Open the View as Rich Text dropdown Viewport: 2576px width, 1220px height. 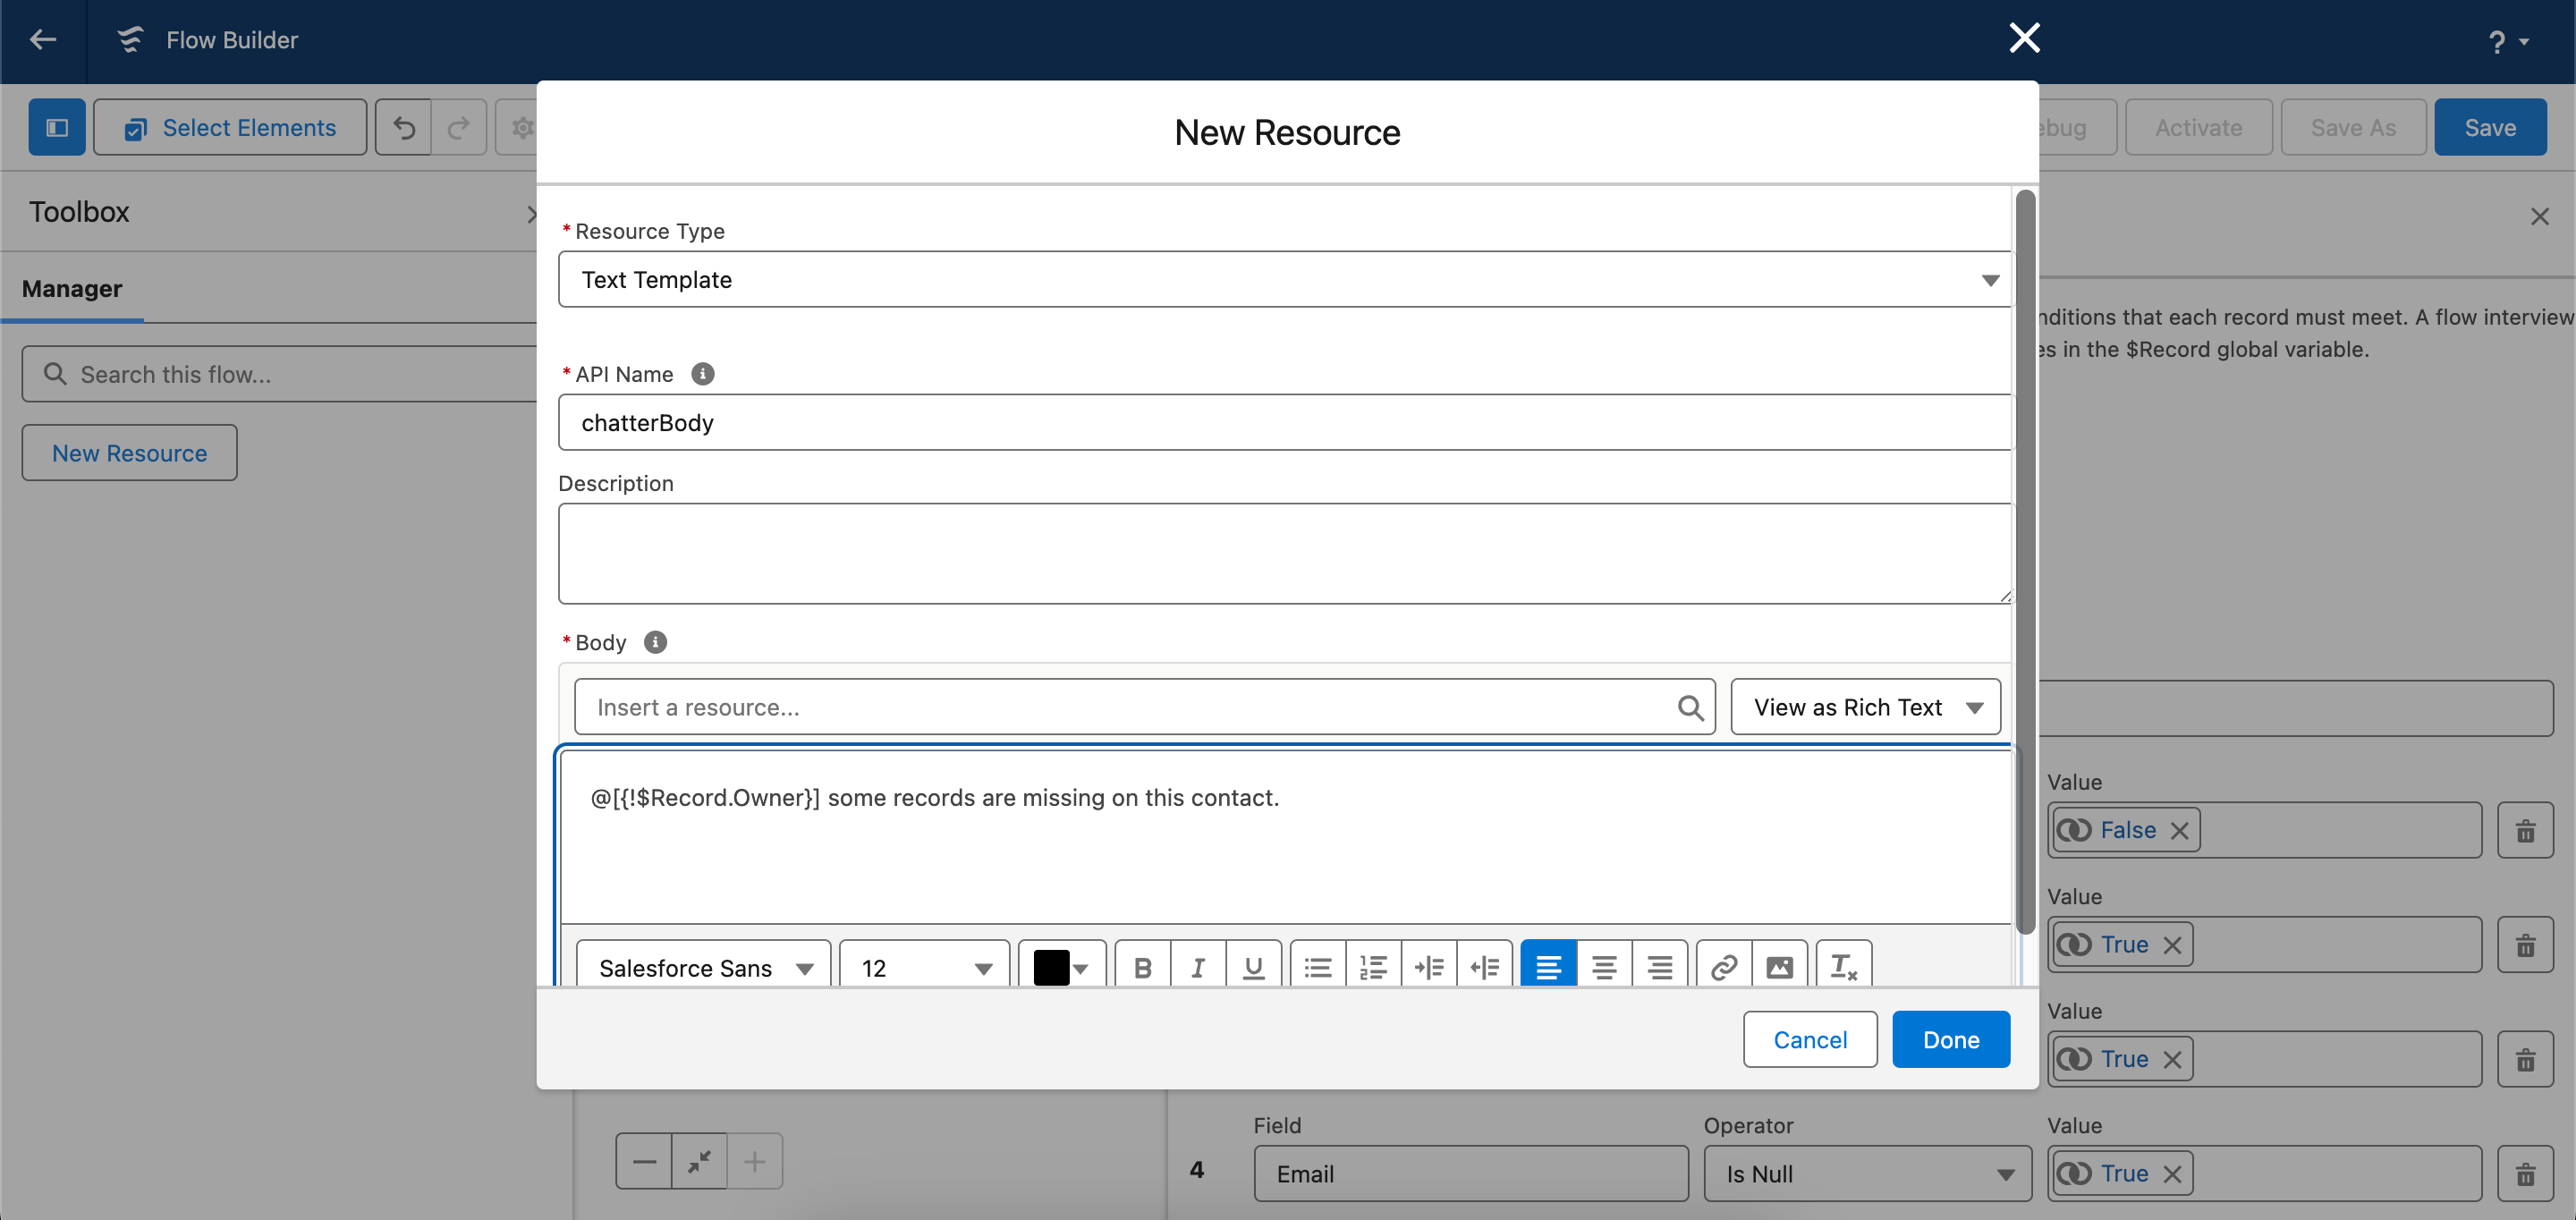[1865, 707]
